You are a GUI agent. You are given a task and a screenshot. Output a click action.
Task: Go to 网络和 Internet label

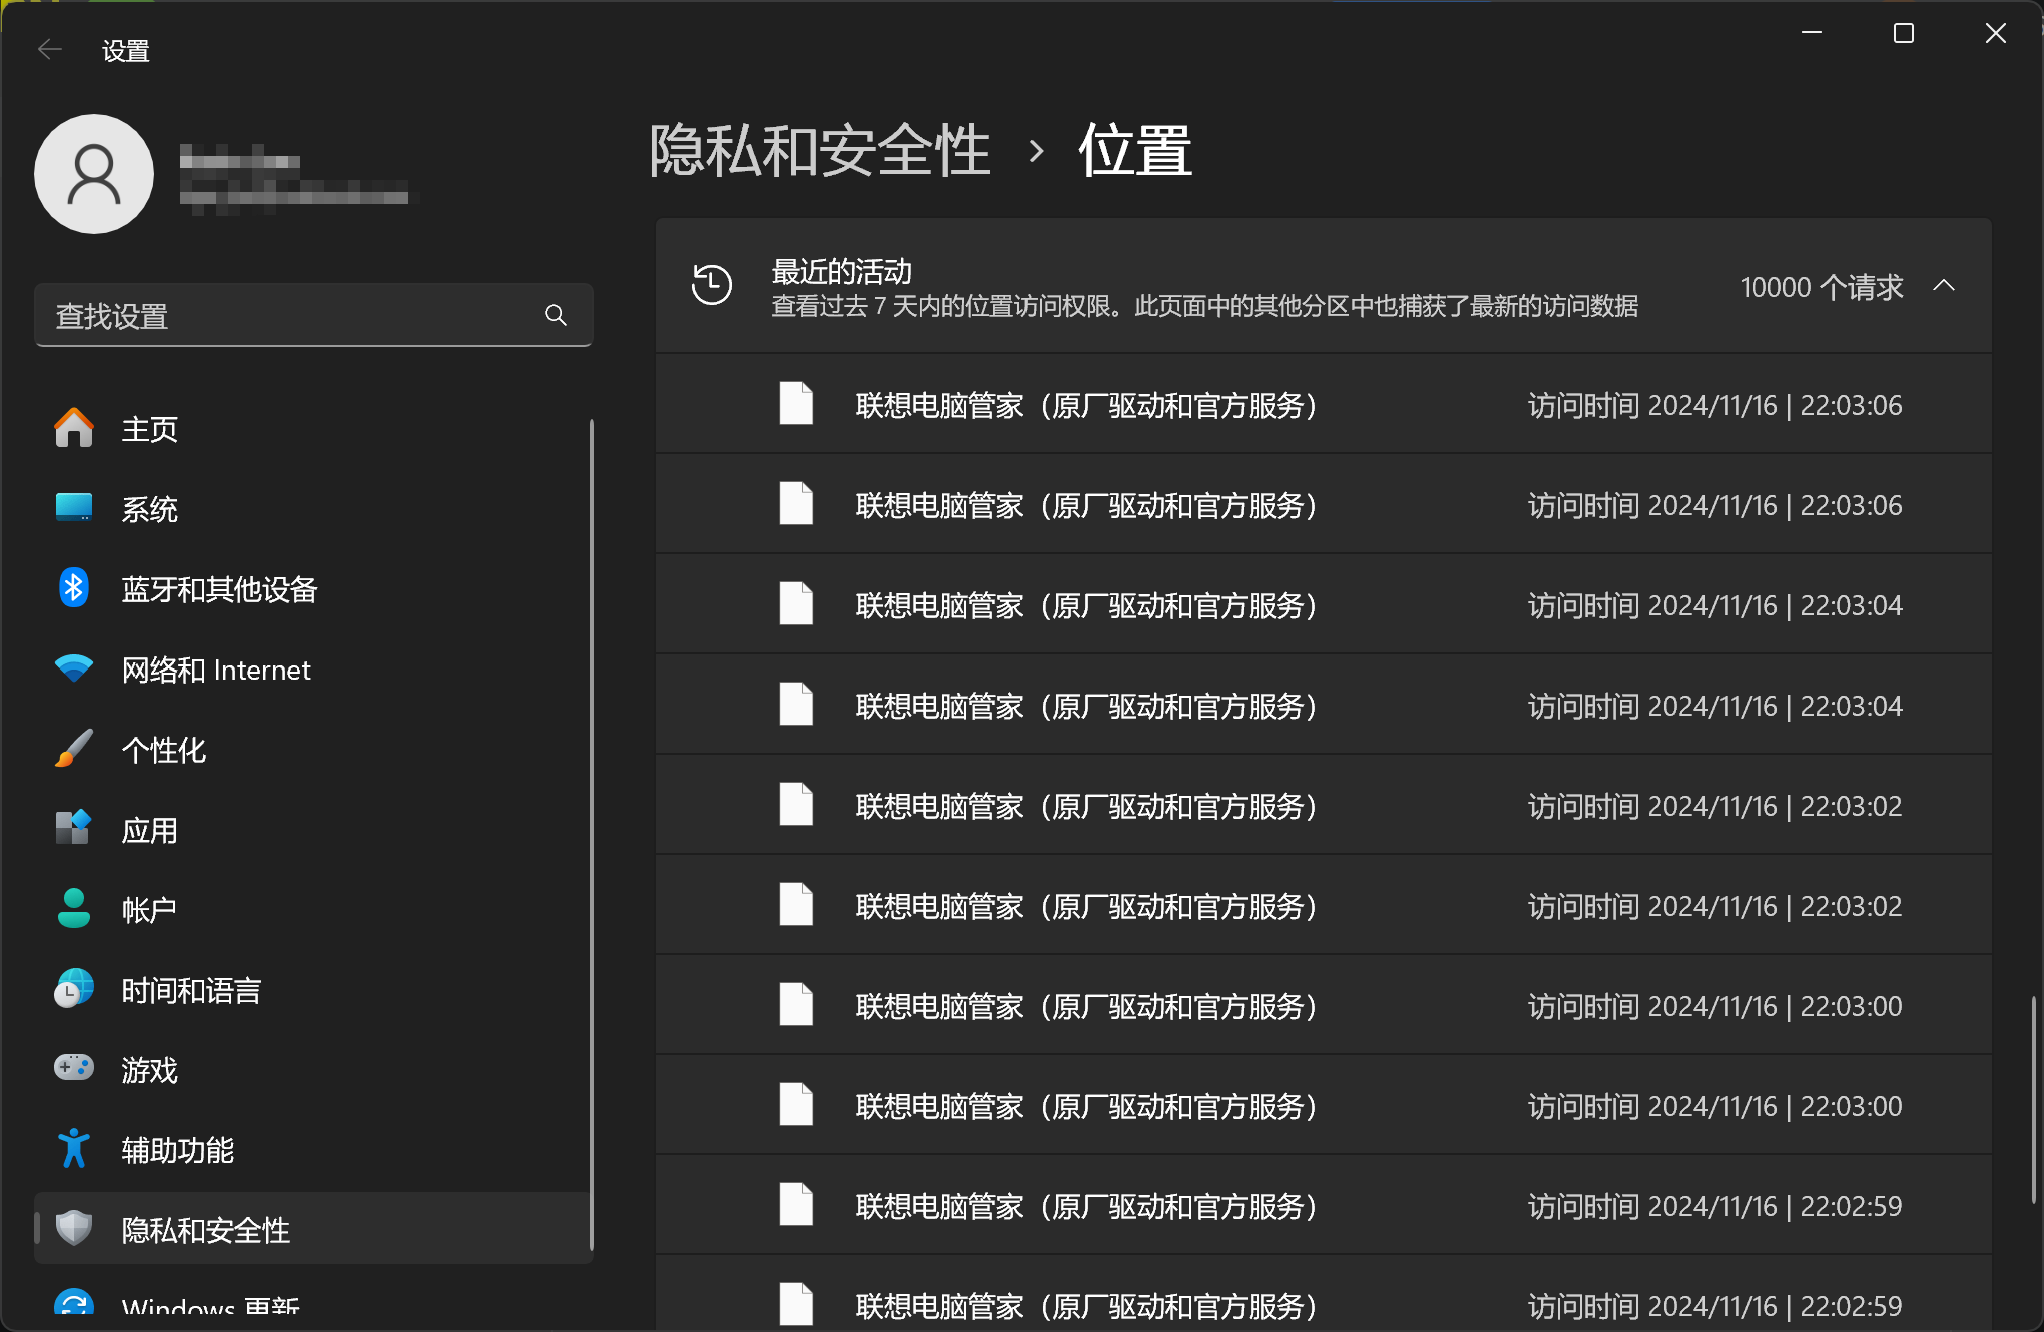click(x=216, y=669)
